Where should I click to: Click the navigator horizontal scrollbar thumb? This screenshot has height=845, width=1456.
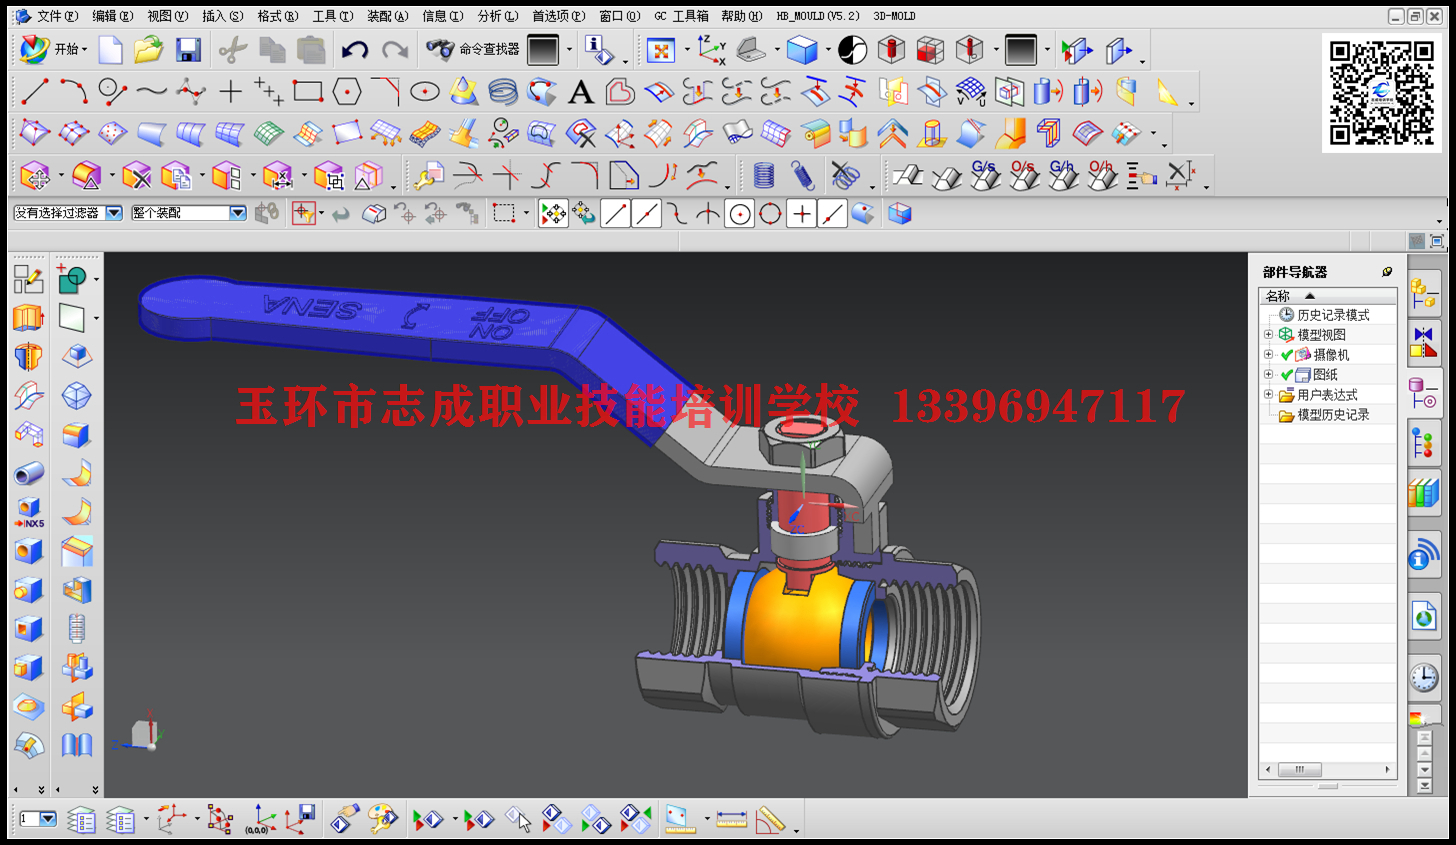tap(1300, 770)
